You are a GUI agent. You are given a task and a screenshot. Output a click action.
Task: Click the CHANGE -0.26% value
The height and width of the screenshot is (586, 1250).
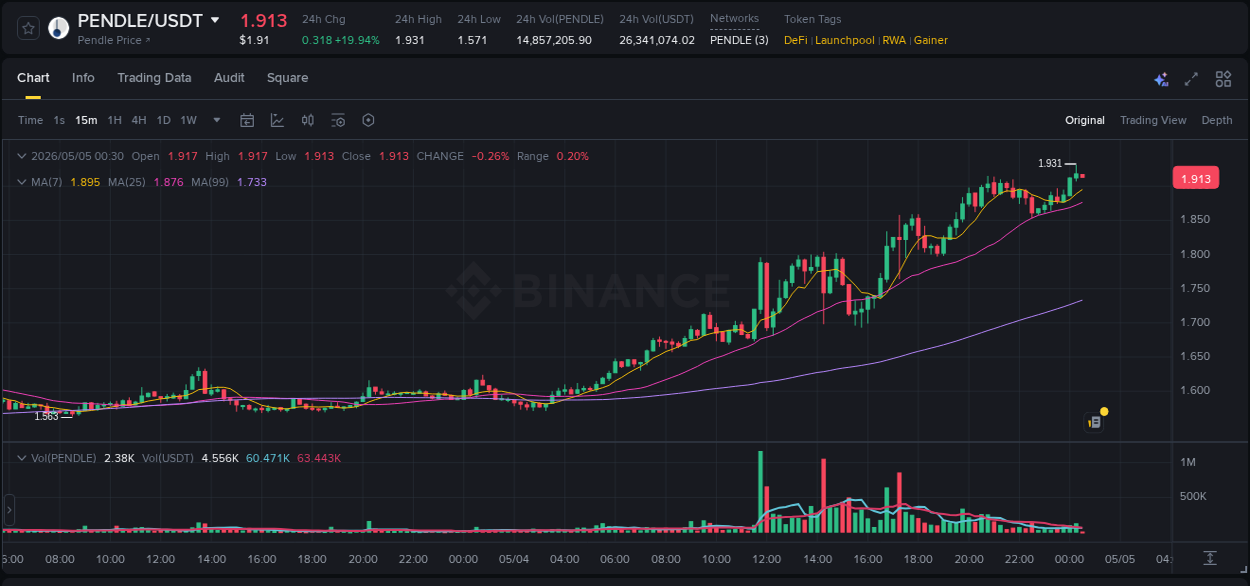pyautogui.click(x=490, y=156)
